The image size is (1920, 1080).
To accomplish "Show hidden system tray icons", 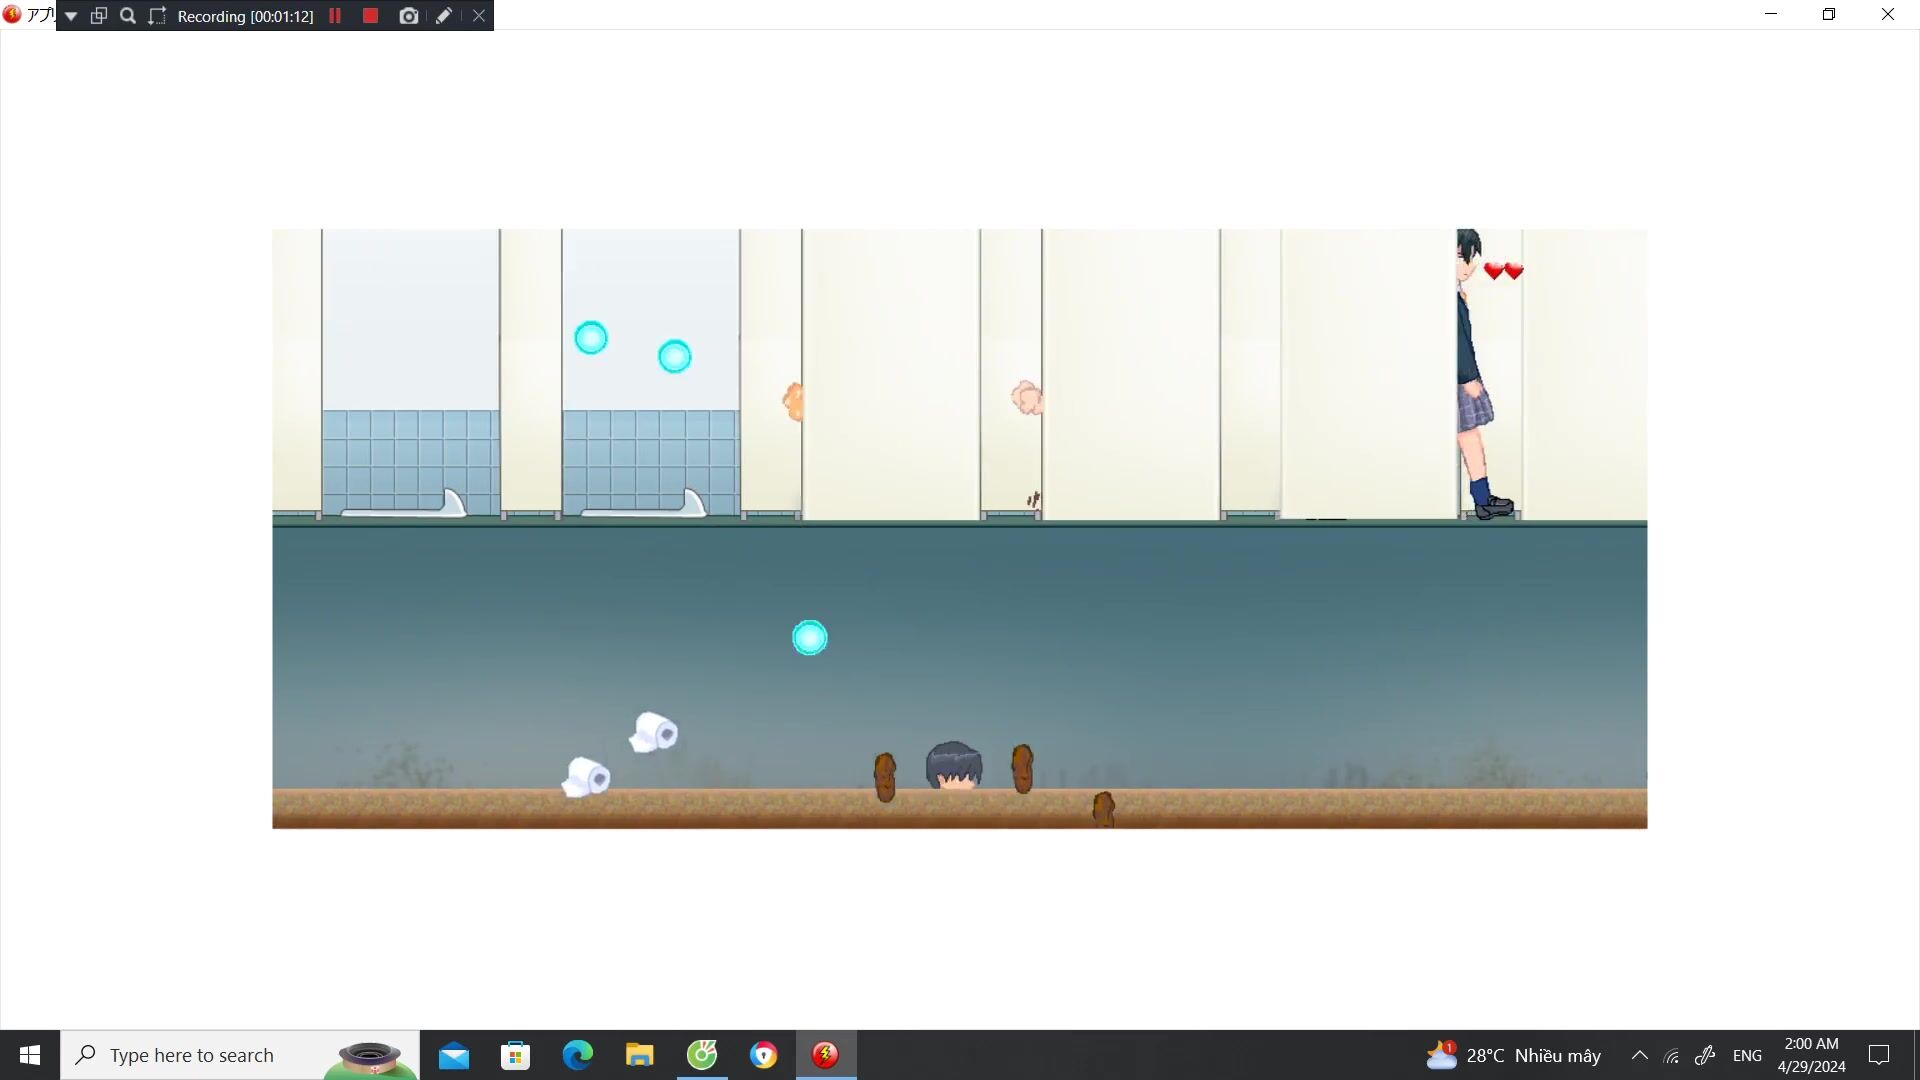I will pyautogui.click(x=1639, y=1055).
